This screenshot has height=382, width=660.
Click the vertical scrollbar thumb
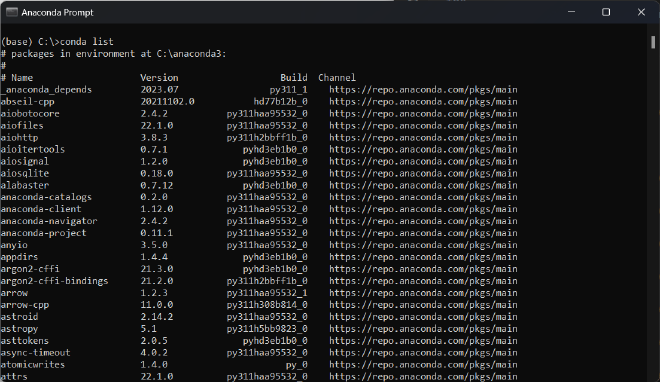click(653, 42)
